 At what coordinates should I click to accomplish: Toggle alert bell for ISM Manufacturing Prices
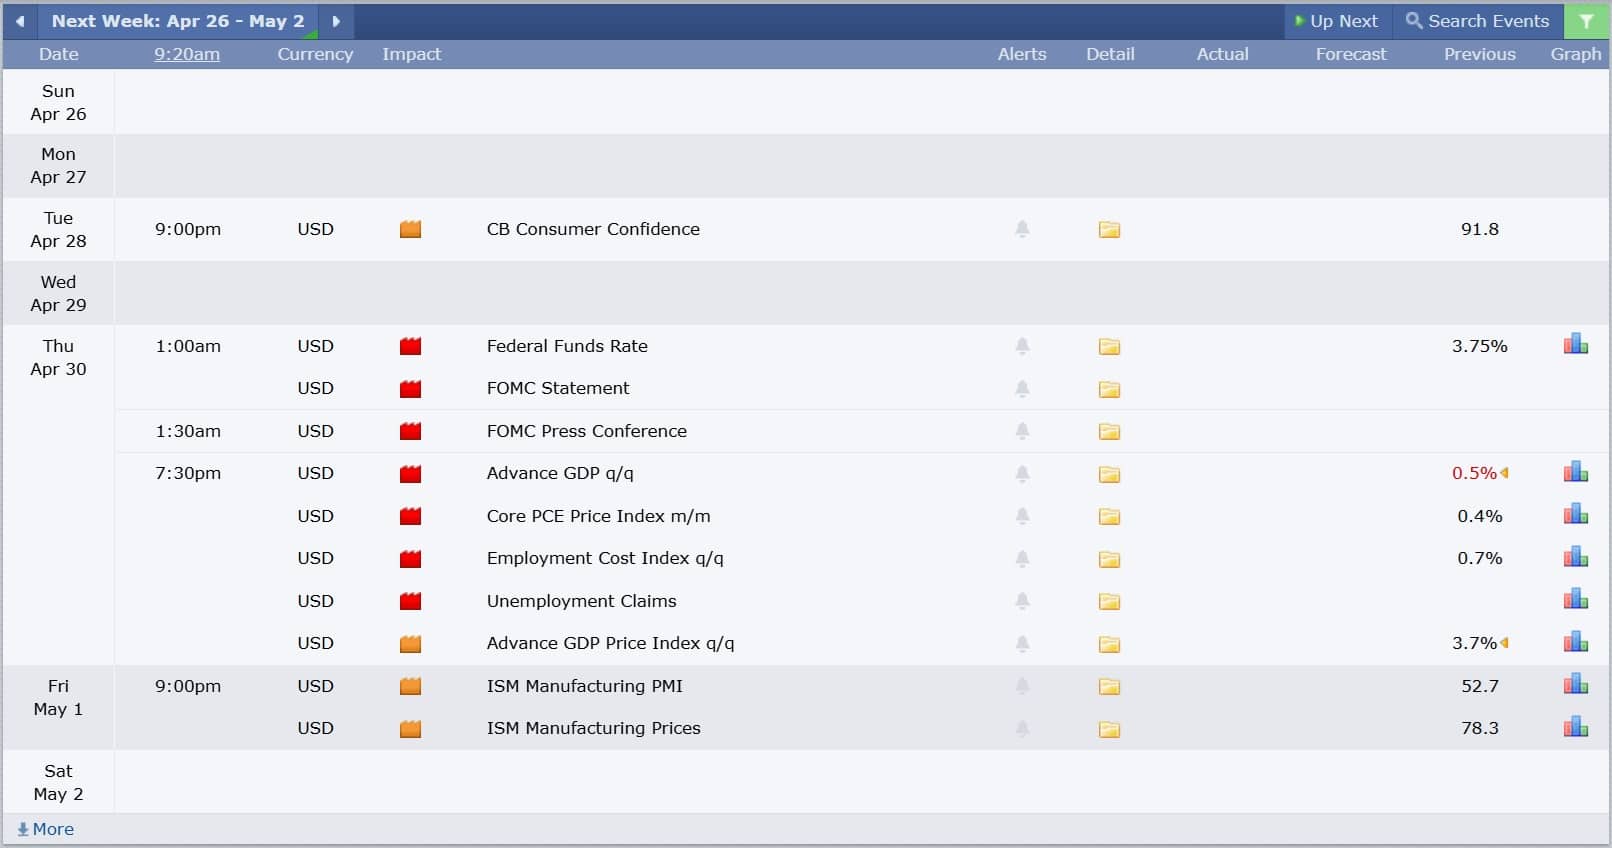1022,728
